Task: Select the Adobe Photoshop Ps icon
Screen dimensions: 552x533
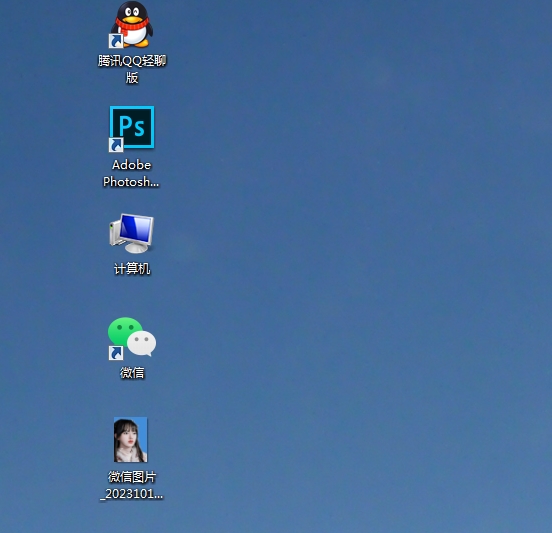Action: (x=132, y=127)
